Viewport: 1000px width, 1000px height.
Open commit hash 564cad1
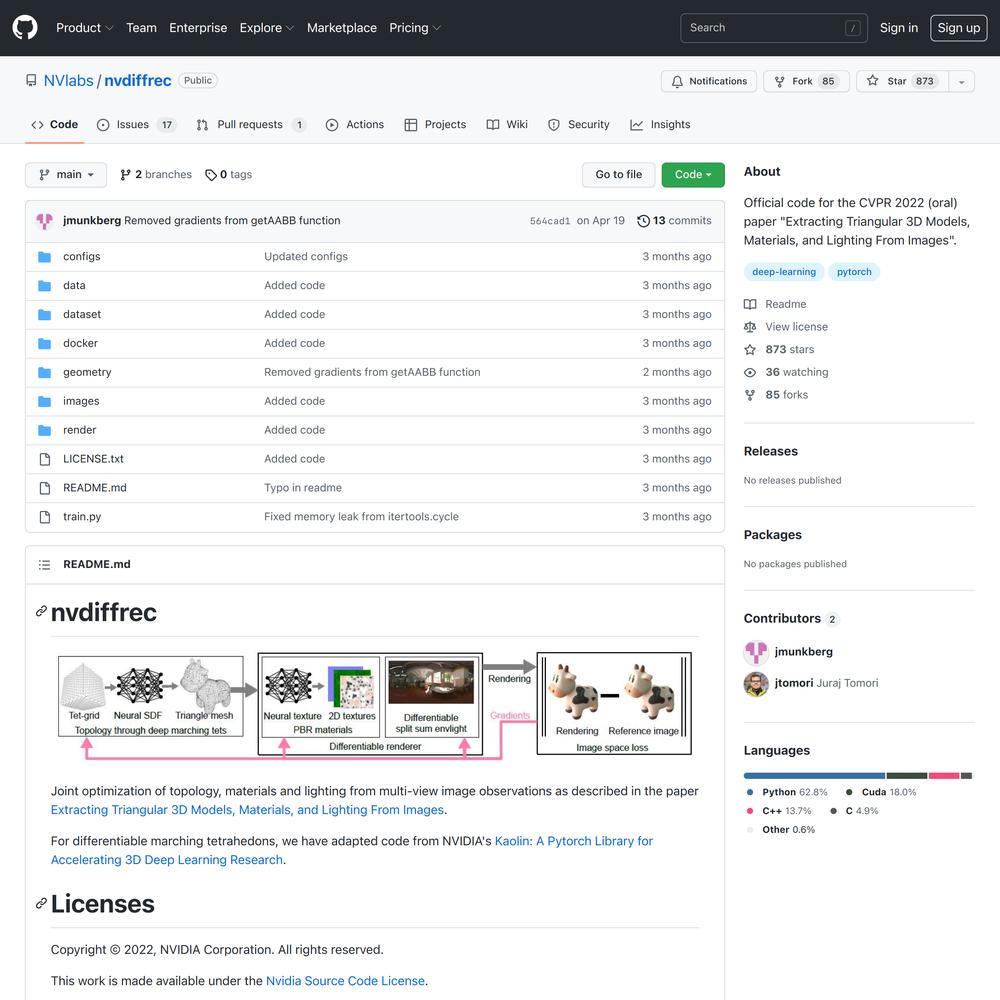(x=550, y=221)
